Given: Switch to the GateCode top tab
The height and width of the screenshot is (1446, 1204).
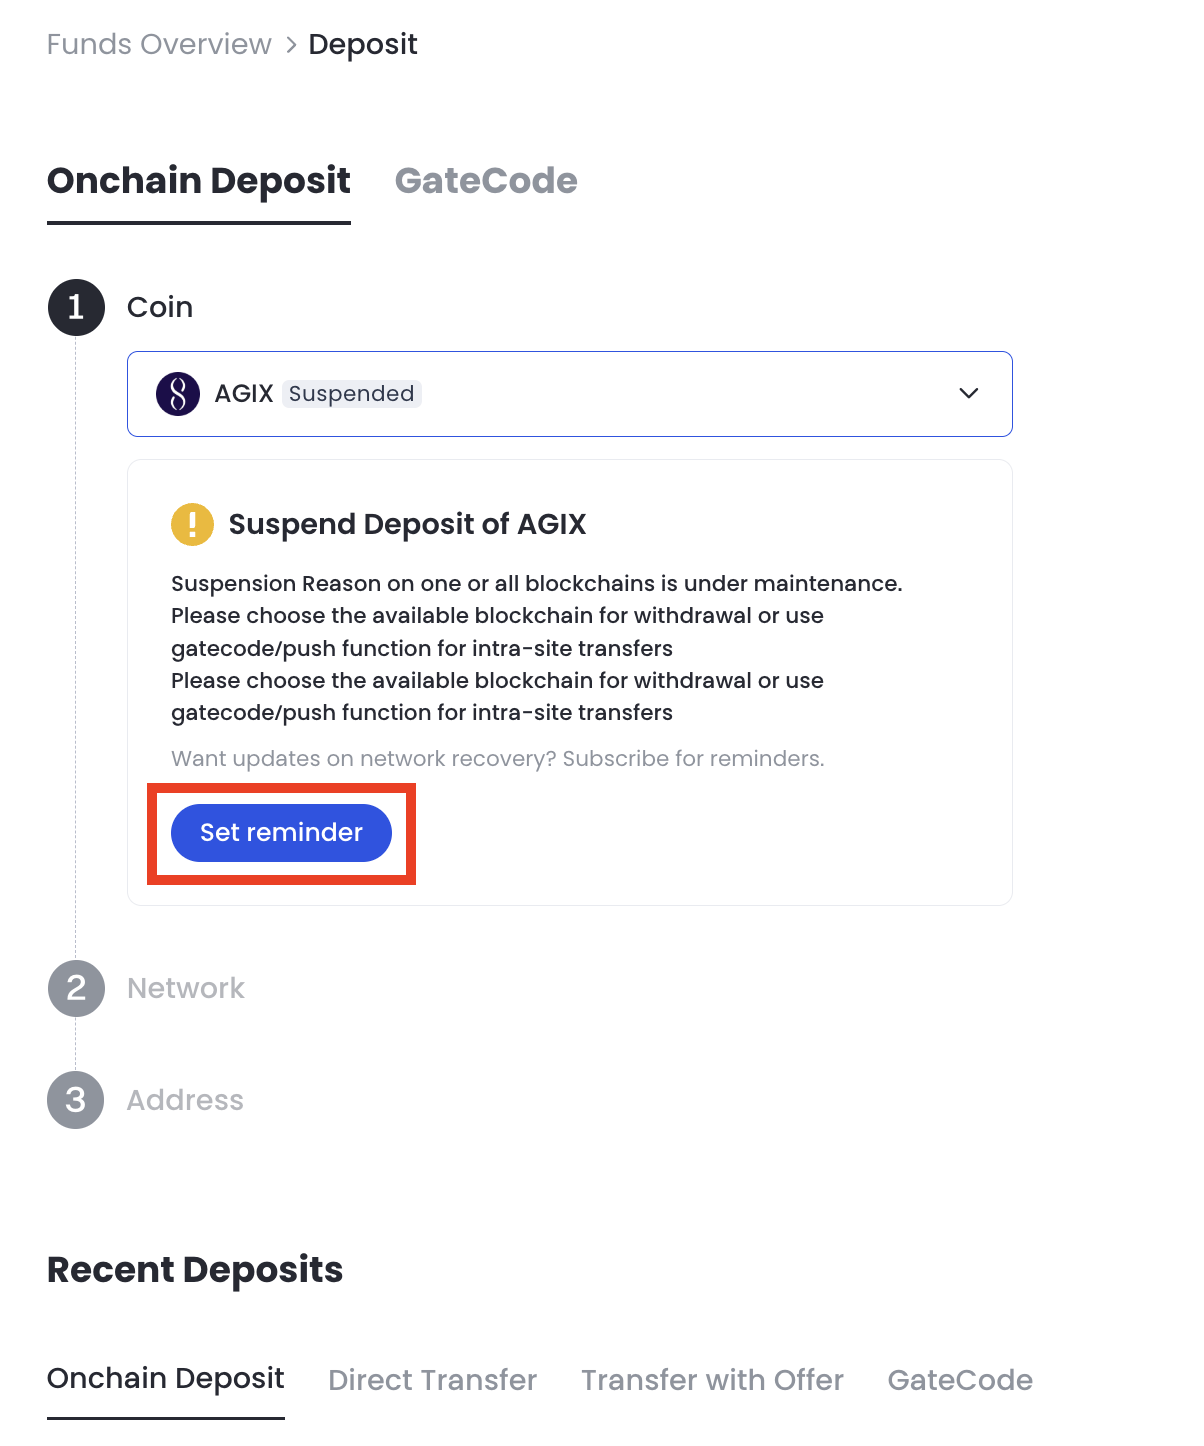Looking at the screenshot, I should point(486,181).
